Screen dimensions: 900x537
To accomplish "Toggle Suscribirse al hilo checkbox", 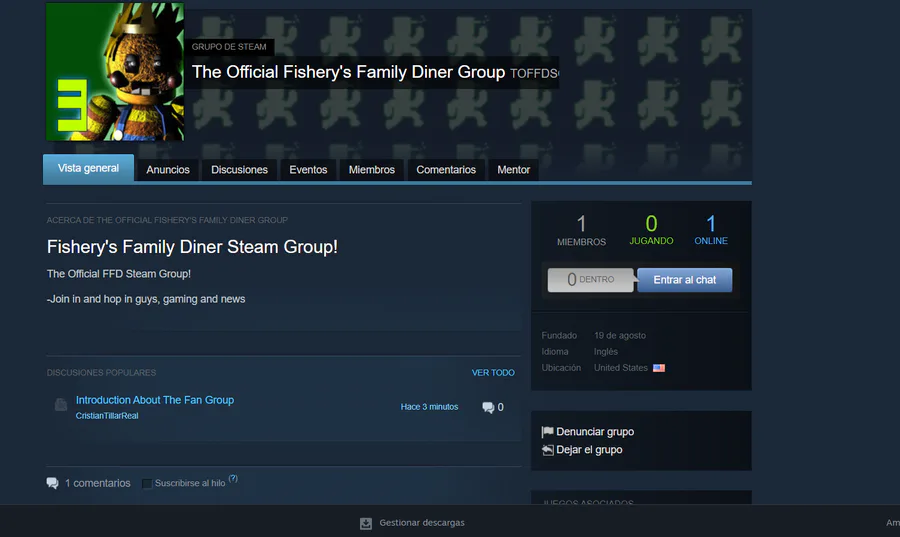I will (x=147, y=484).
